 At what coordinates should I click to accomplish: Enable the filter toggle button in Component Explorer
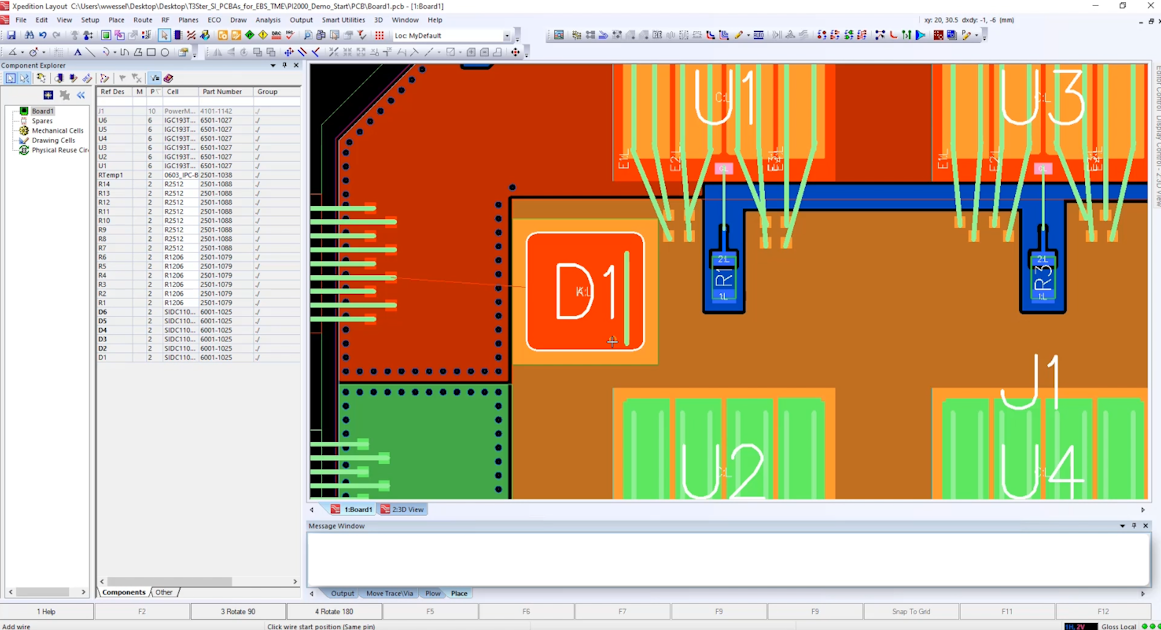(x=155, y=78)
